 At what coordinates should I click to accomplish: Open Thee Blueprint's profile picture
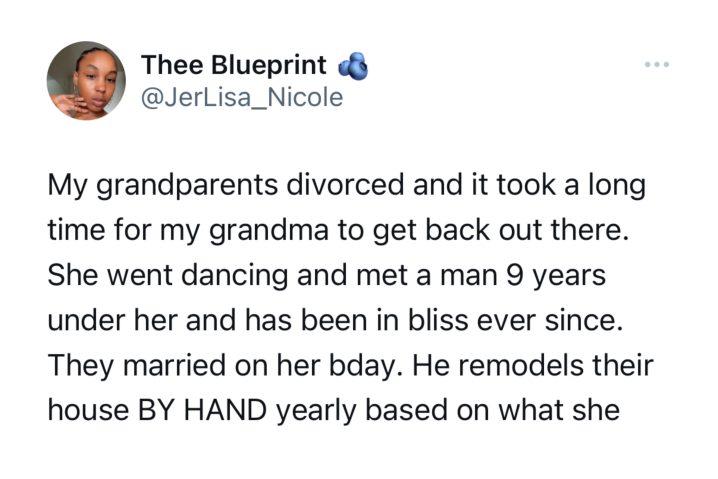pyautogui.click(x=86, y=81)
